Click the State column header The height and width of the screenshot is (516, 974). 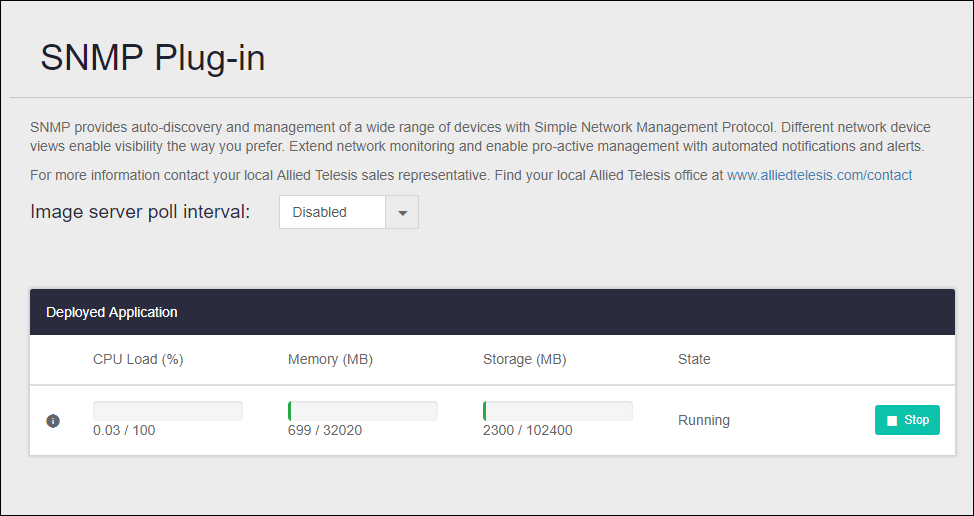(x=694, y=359)
